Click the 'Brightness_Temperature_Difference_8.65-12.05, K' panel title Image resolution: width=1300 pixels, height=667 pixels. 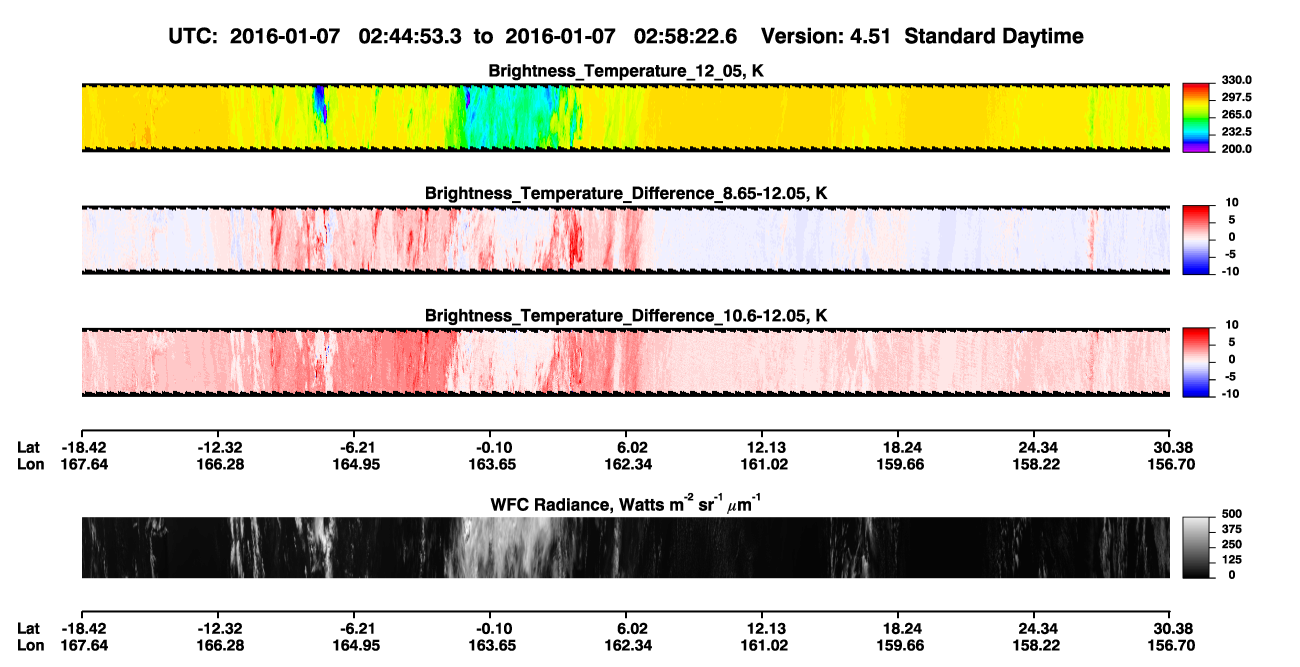tap(626, 193)
